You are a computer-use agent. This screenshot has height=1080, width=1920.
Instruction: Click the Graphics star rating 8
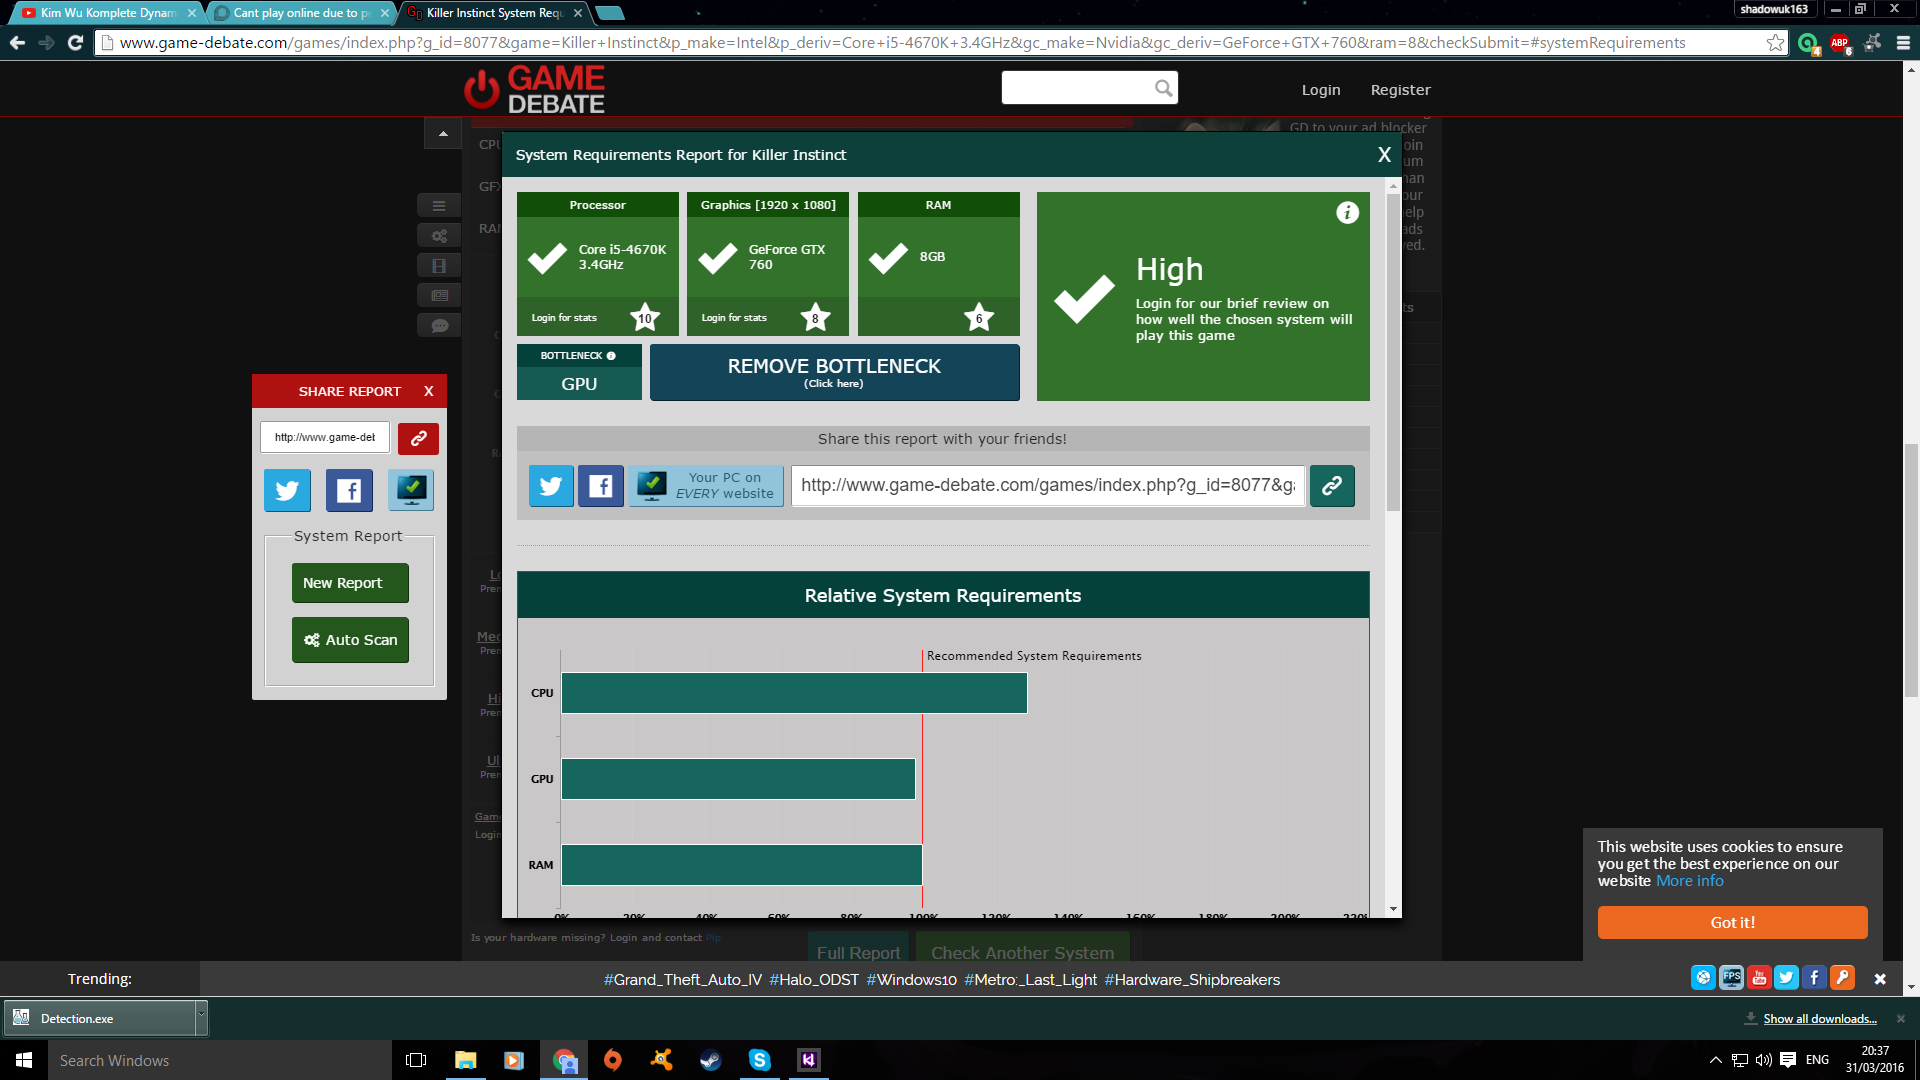click(816, 318)
